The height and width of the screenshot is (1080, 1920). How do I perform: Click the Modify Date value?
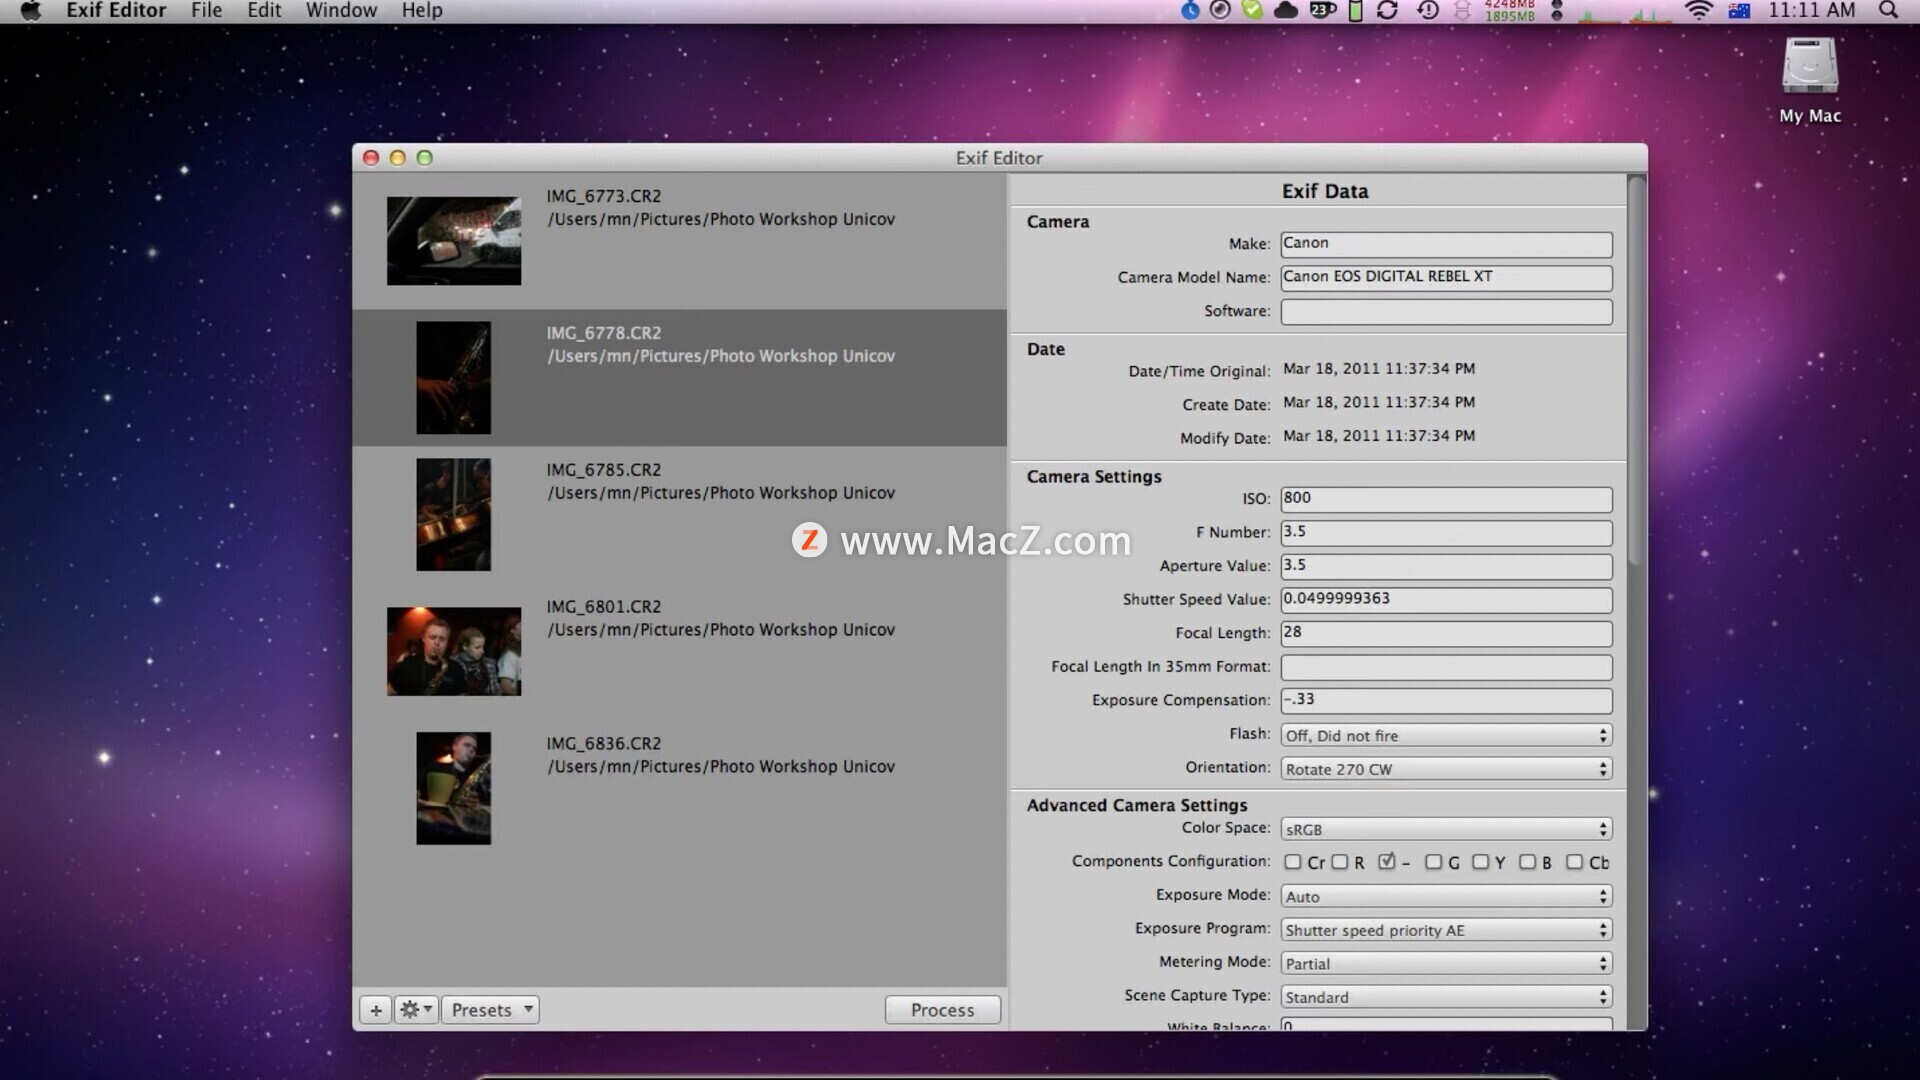1379,436
